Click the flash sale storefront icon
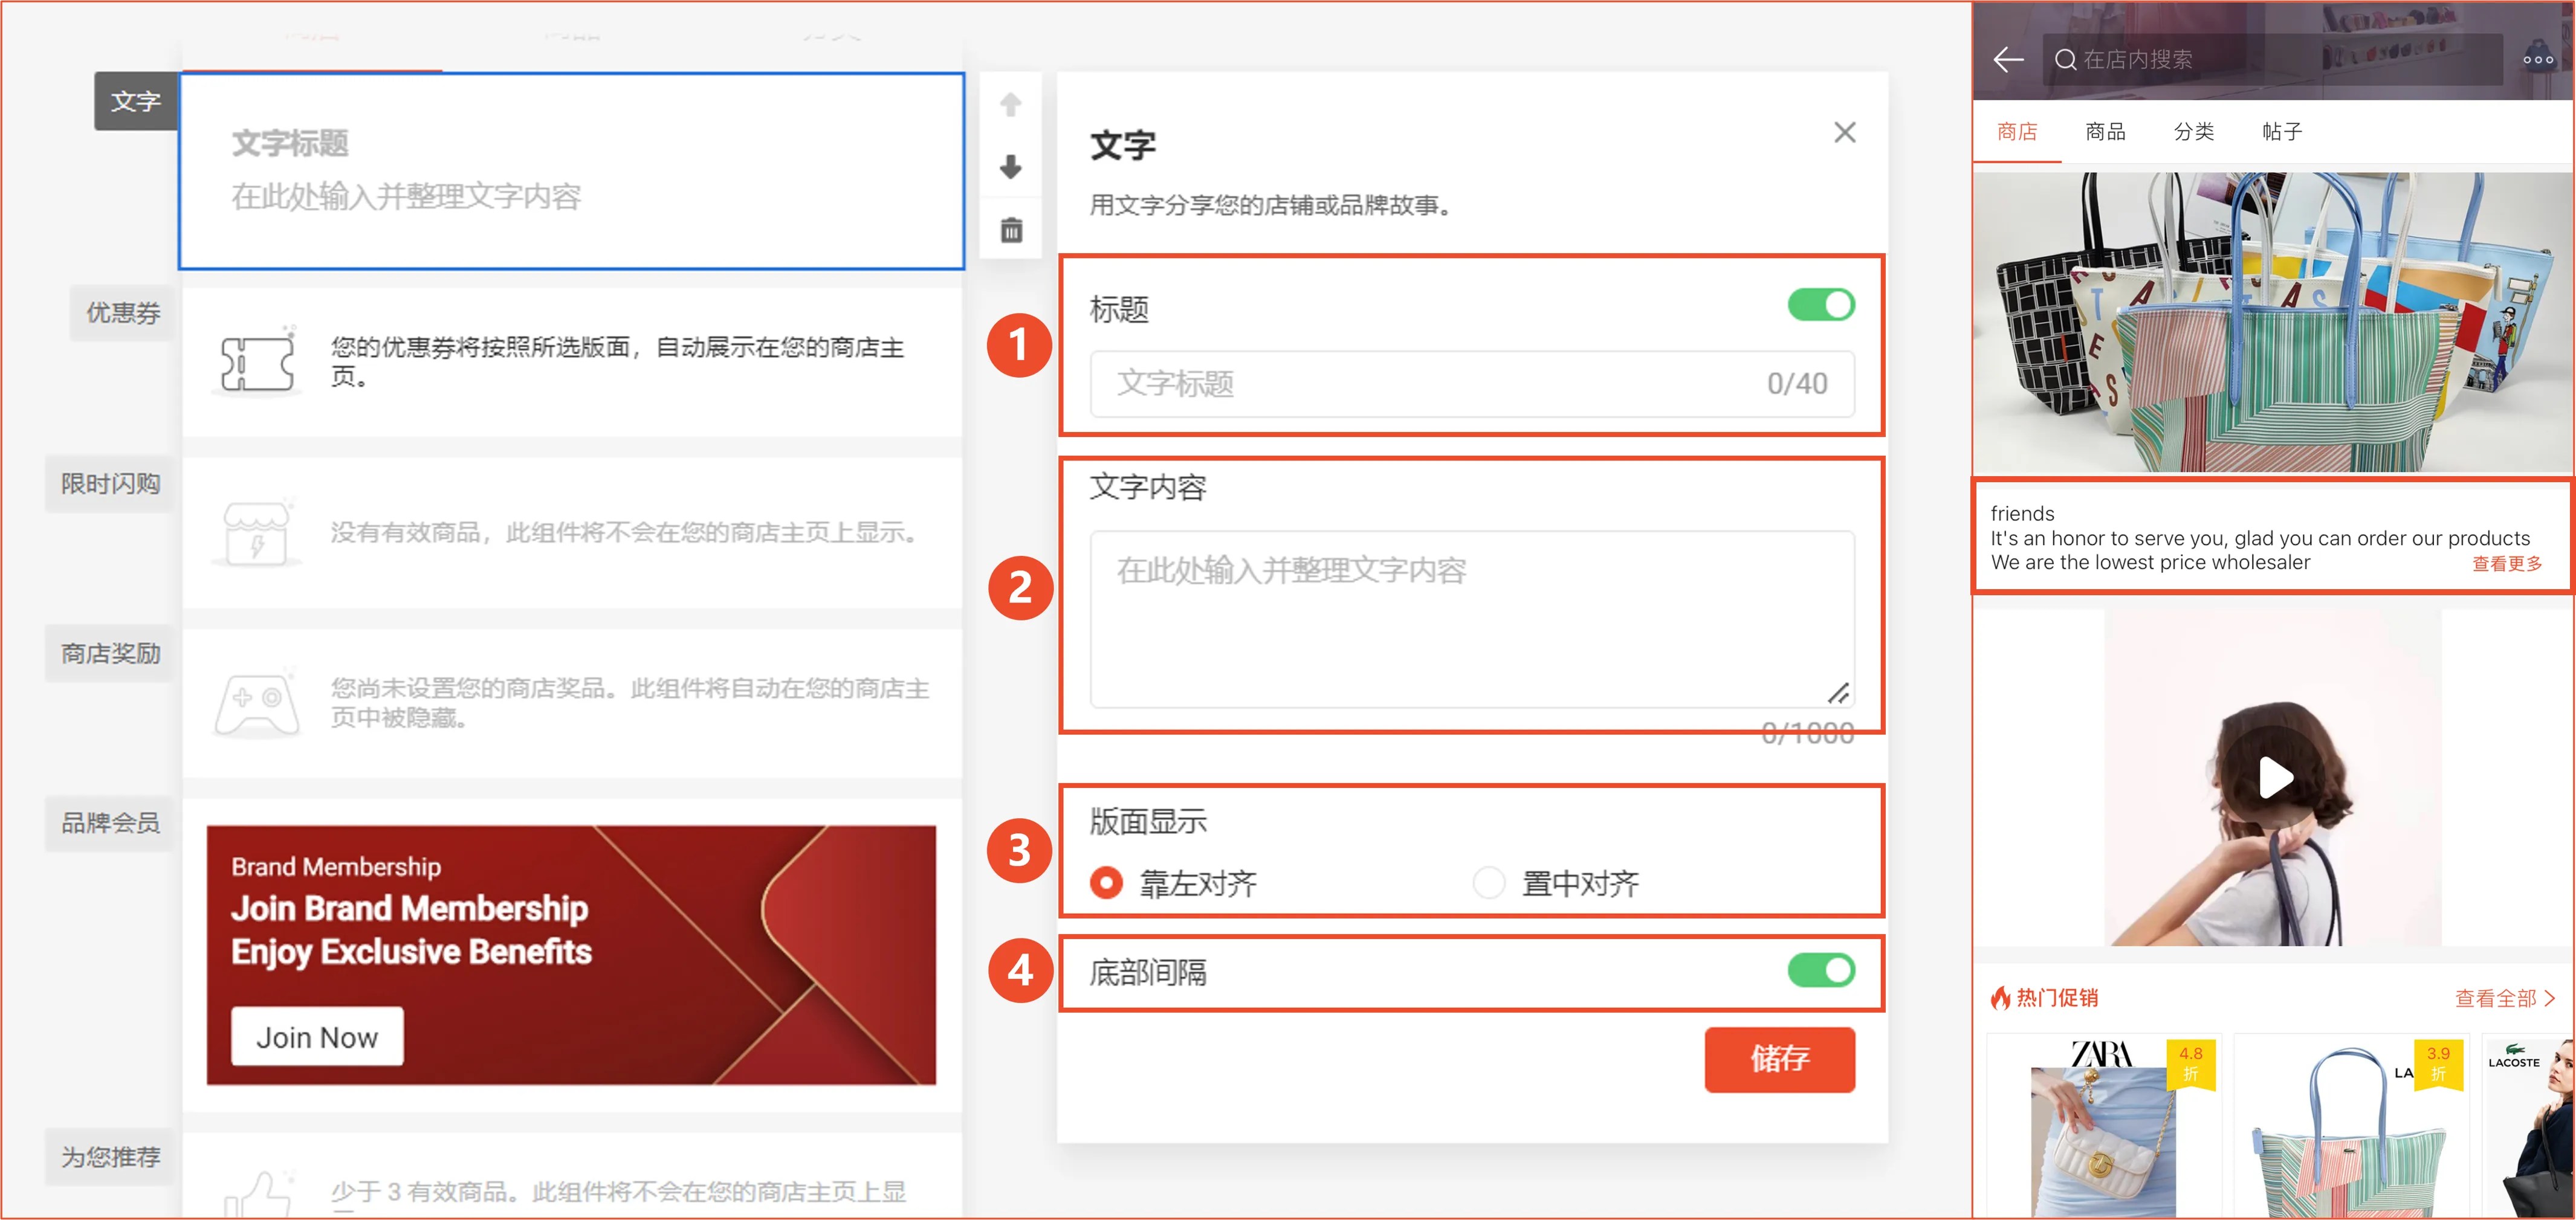Image resolution: width=2576 pixels, height=1220 pixels. (257, 533)
